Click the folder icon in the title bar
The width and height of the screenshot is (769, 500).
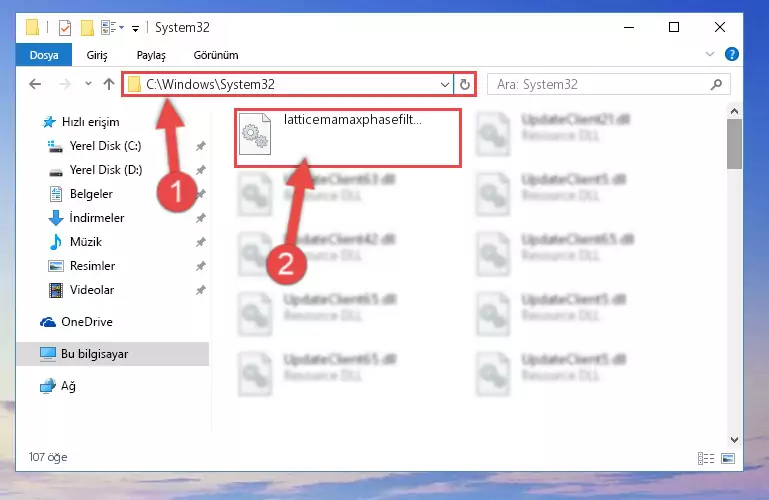pos(32,27)
